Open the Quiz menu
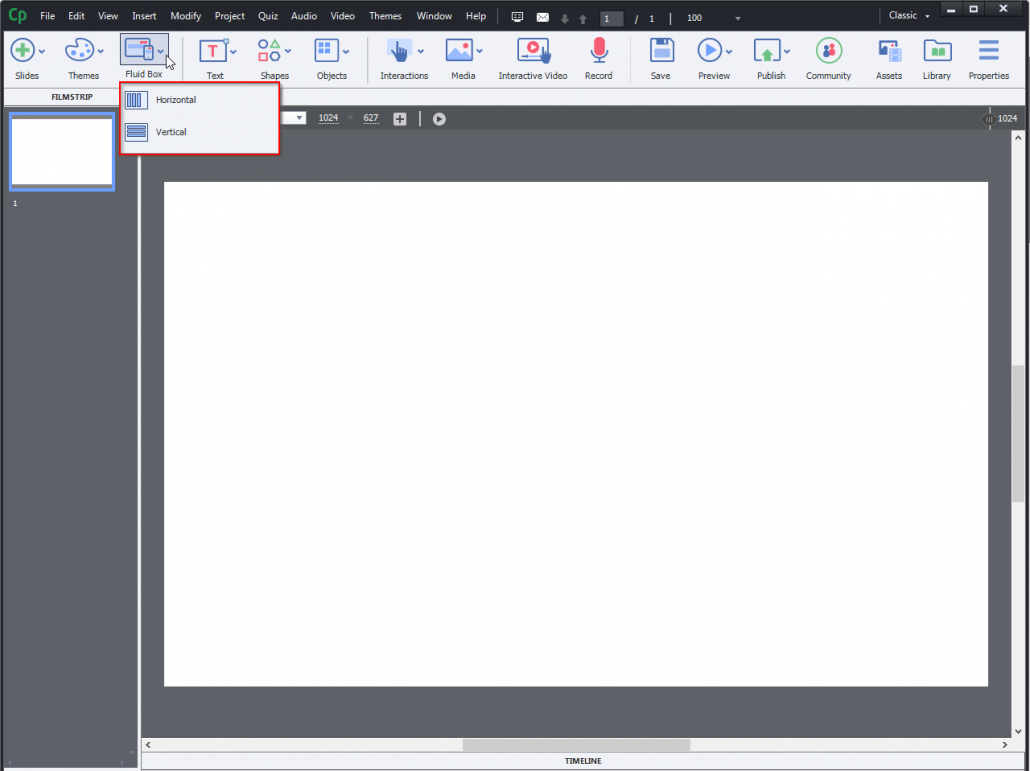 [x=267, y=15]
